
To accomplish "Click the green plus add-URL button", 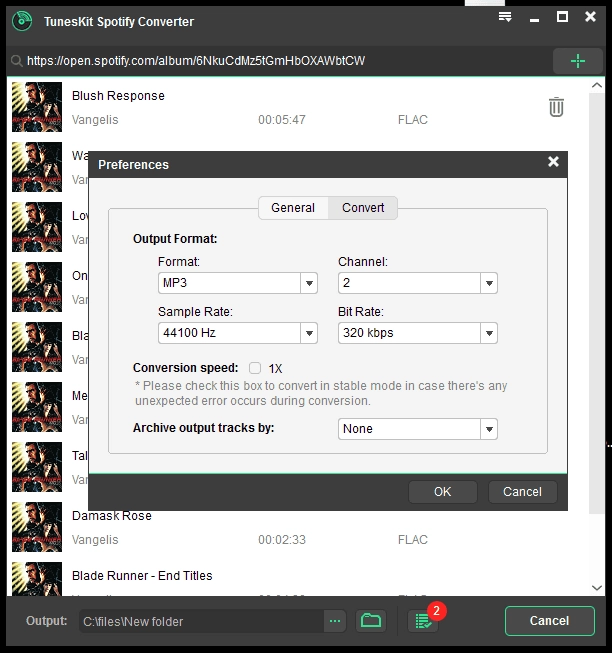I will coord(577,61).
